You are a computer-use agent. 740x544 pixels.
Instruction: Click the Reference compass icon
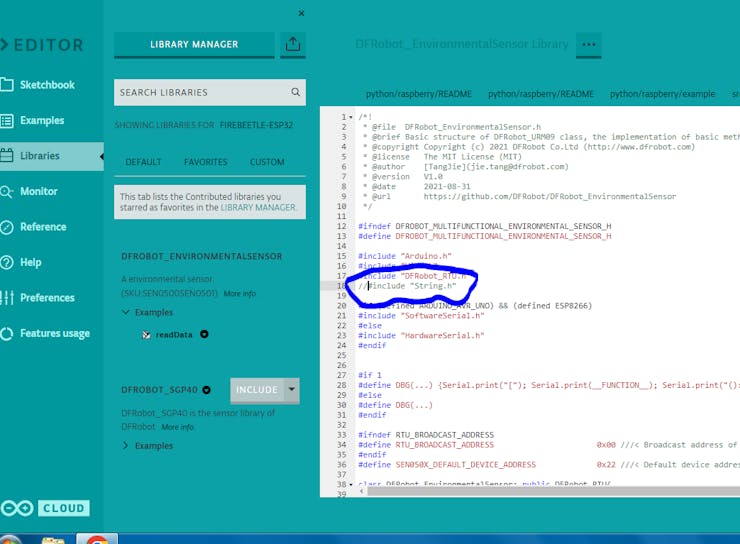pos(7,227)
